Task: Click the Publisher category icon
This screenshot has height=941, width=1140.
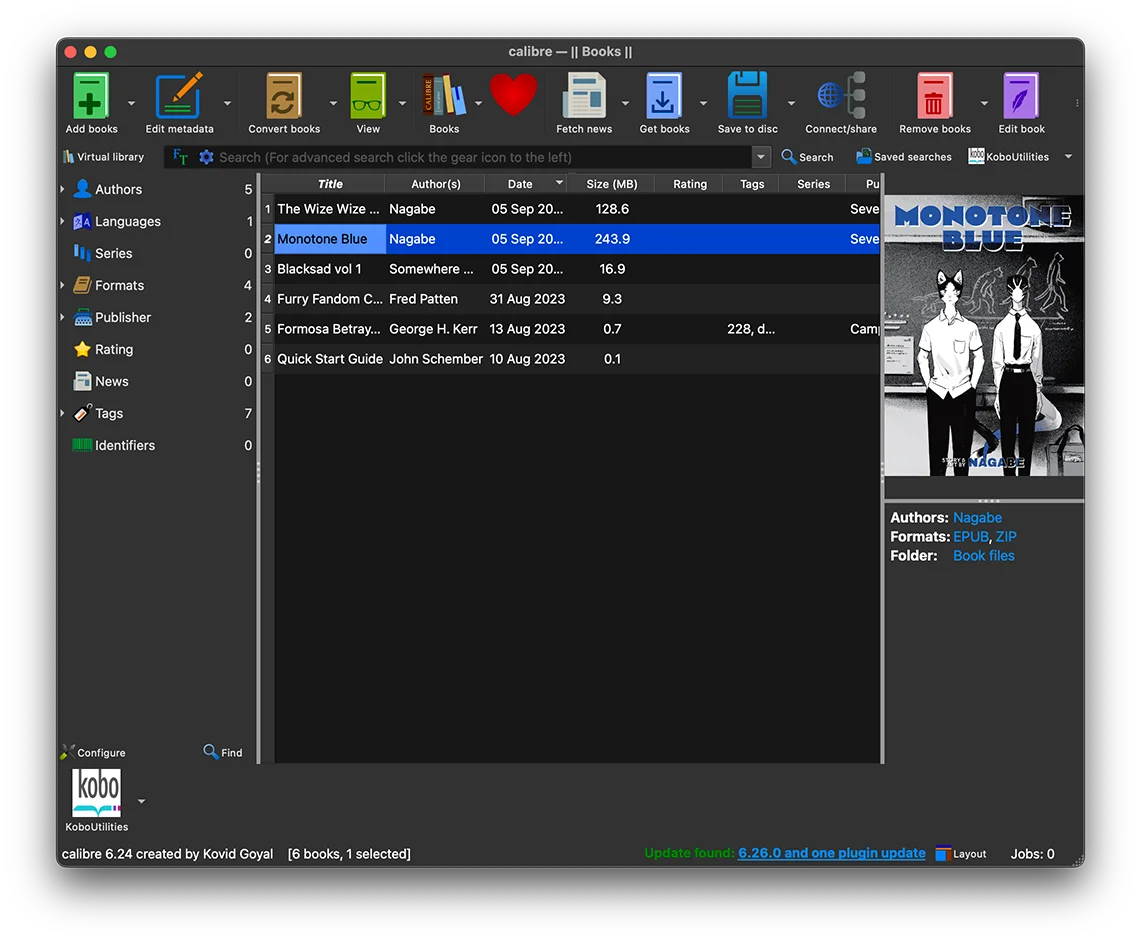Action: click(83, 317)
